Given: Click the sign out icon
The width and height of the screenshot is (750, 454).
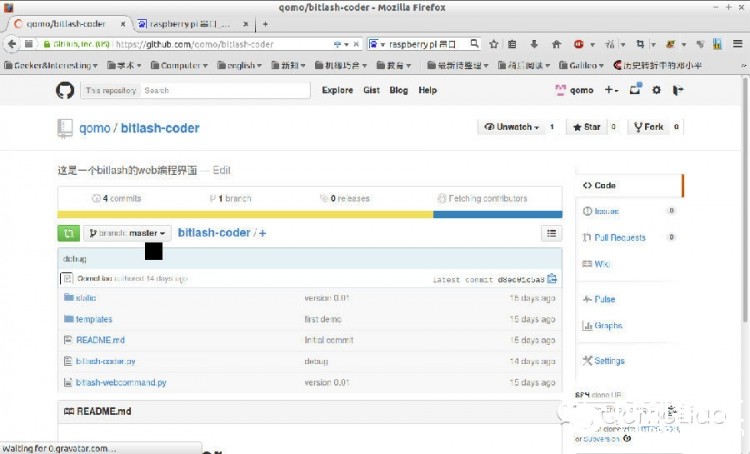Looking at the screenshot, I should [x=678, y=90].
